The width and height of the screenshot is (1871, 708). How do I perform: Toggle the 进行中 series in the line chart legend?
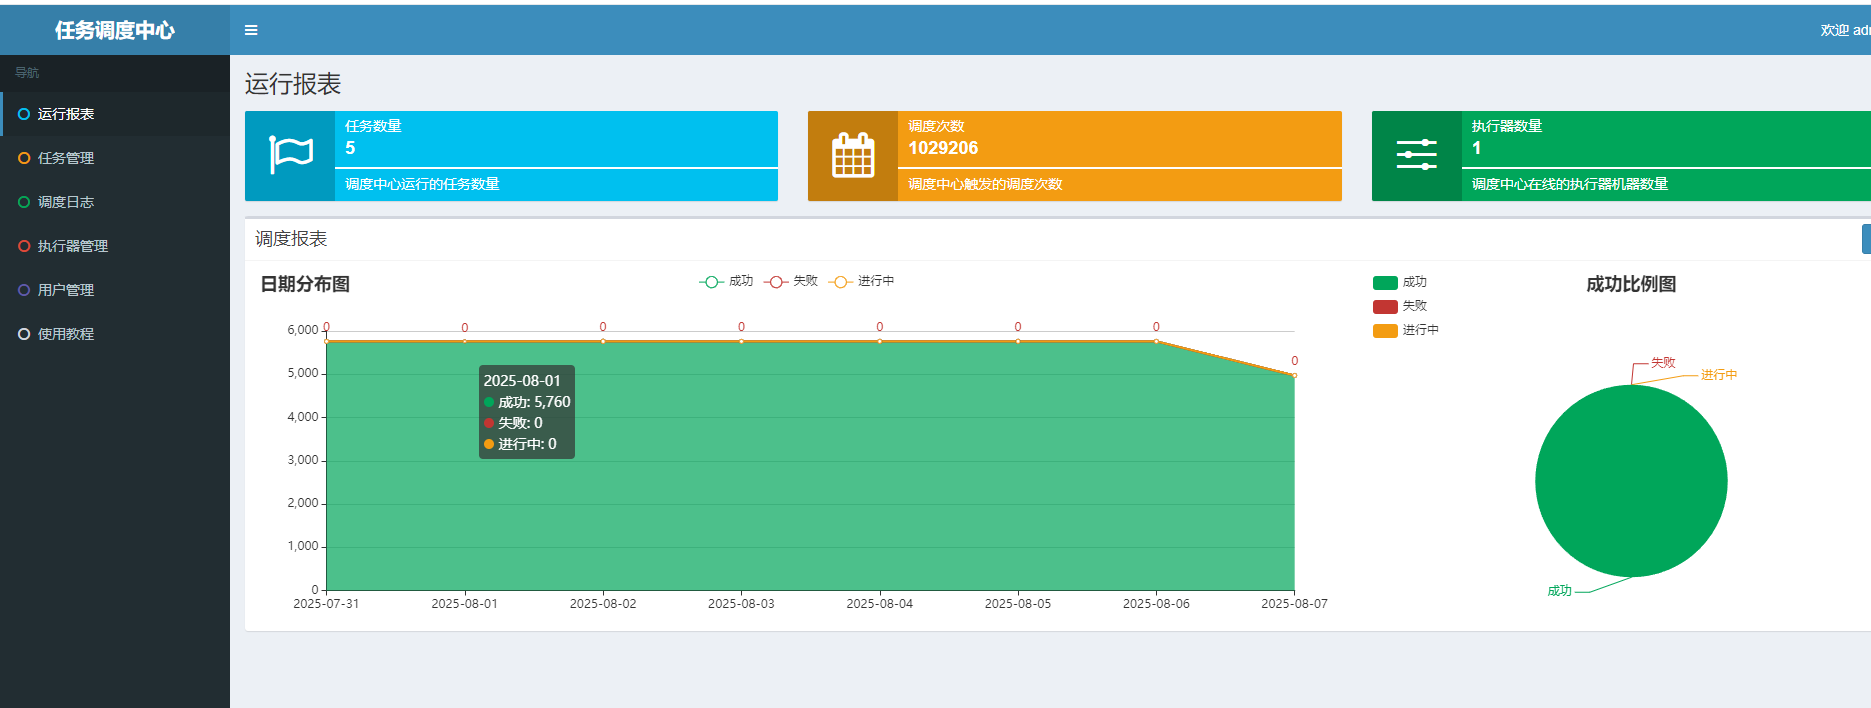(861, 281)
